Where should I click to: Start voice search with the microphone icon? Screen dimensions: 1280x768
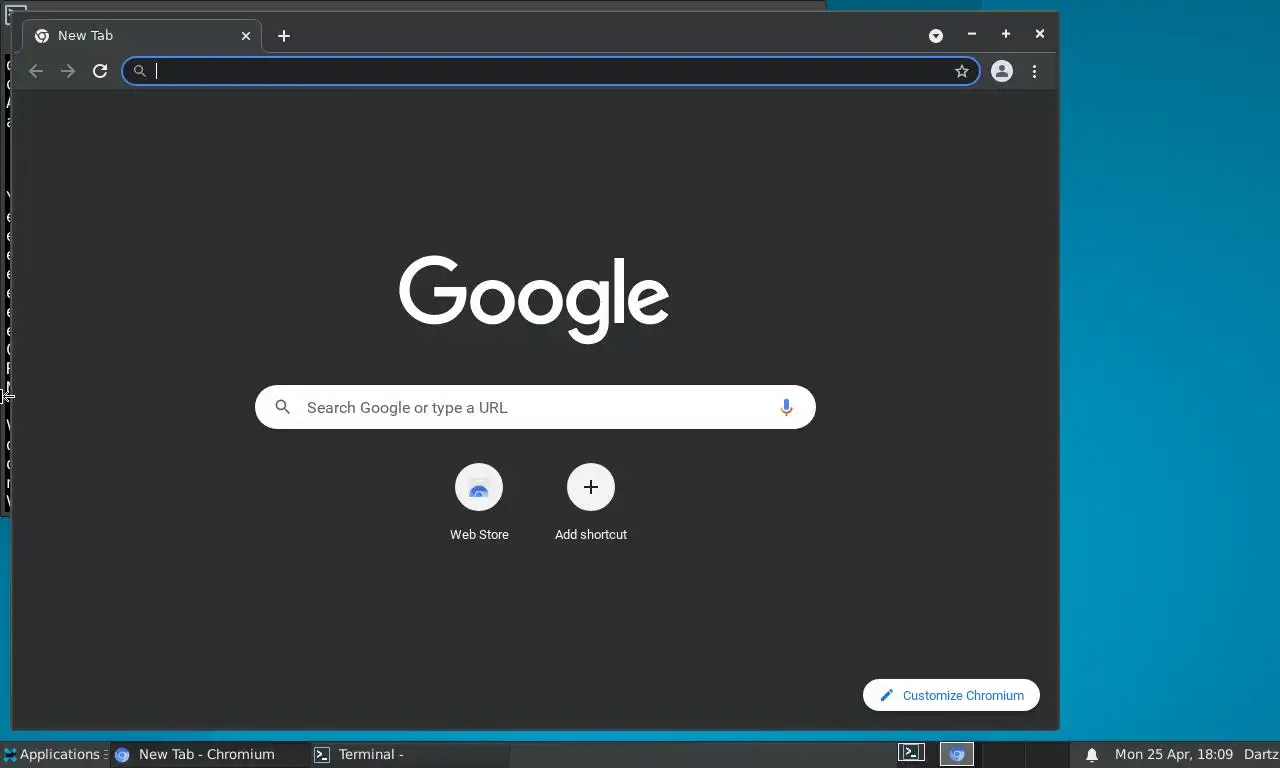(786, 407)
